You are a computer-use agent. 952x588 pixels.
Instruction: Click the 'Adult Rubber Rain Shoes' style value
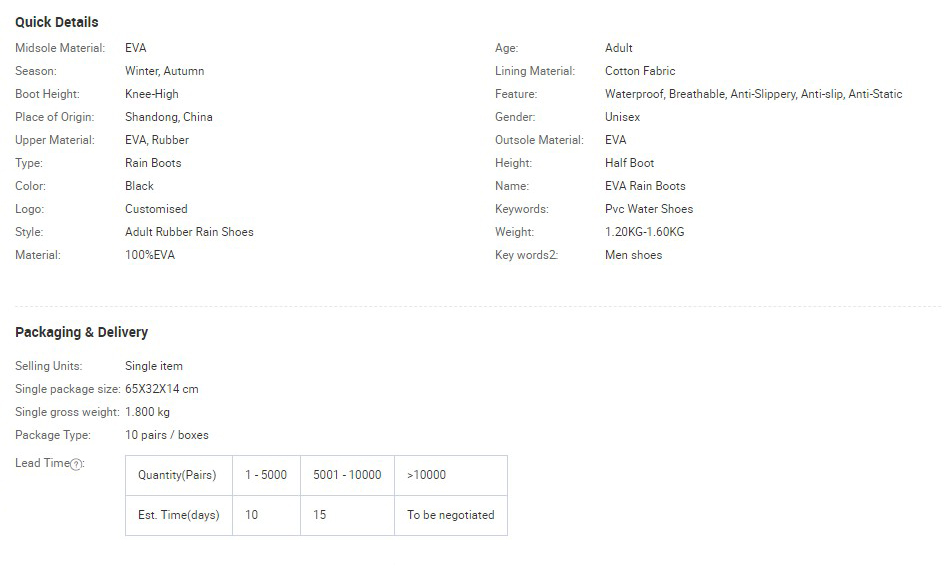coord(189,232)
